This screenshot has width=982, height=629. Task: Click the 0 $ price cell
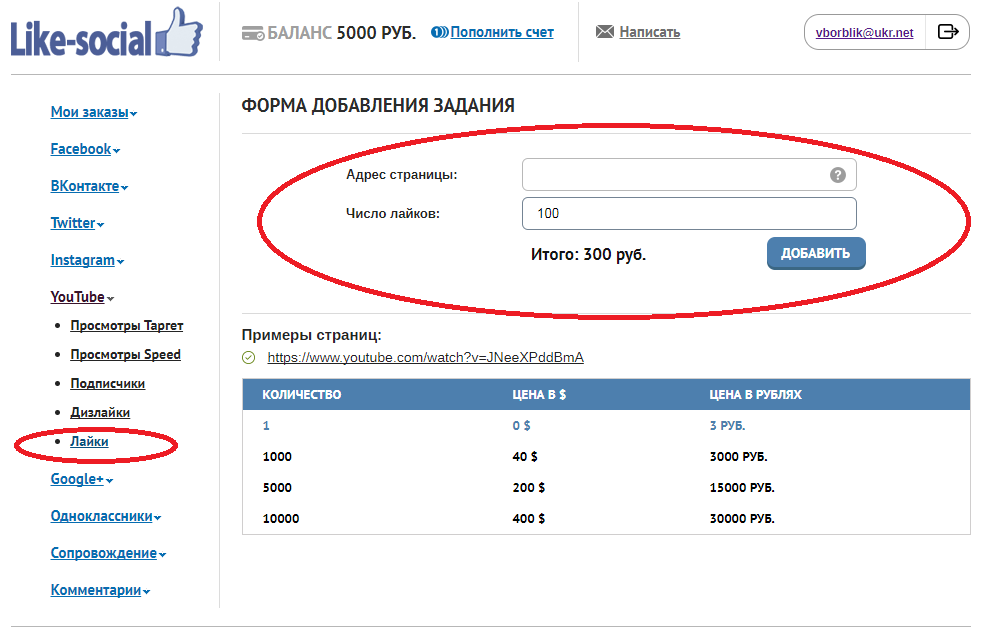(x=521, y=425)
